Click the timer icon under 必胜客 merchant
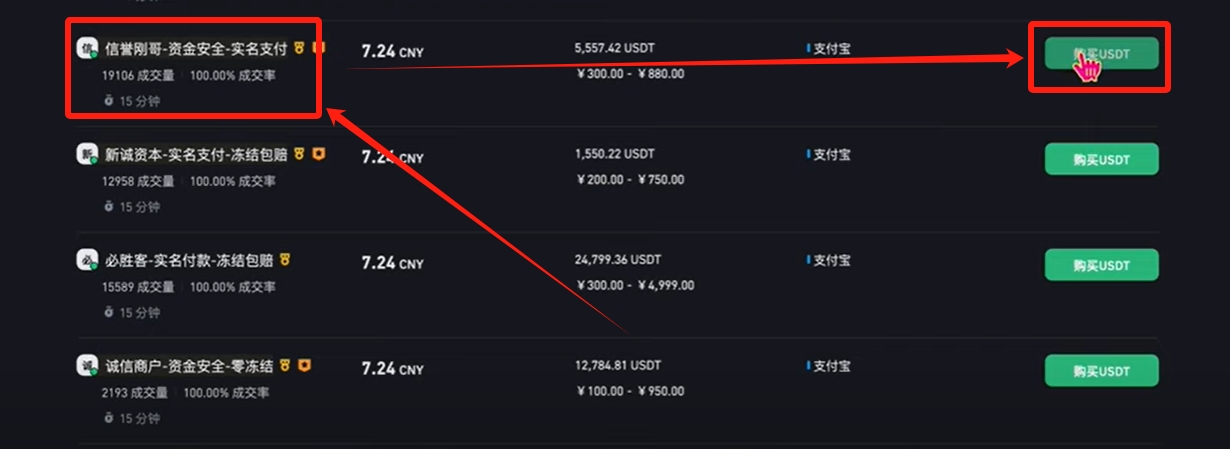This screenshot has width=1230, height=449. (109, 312)
